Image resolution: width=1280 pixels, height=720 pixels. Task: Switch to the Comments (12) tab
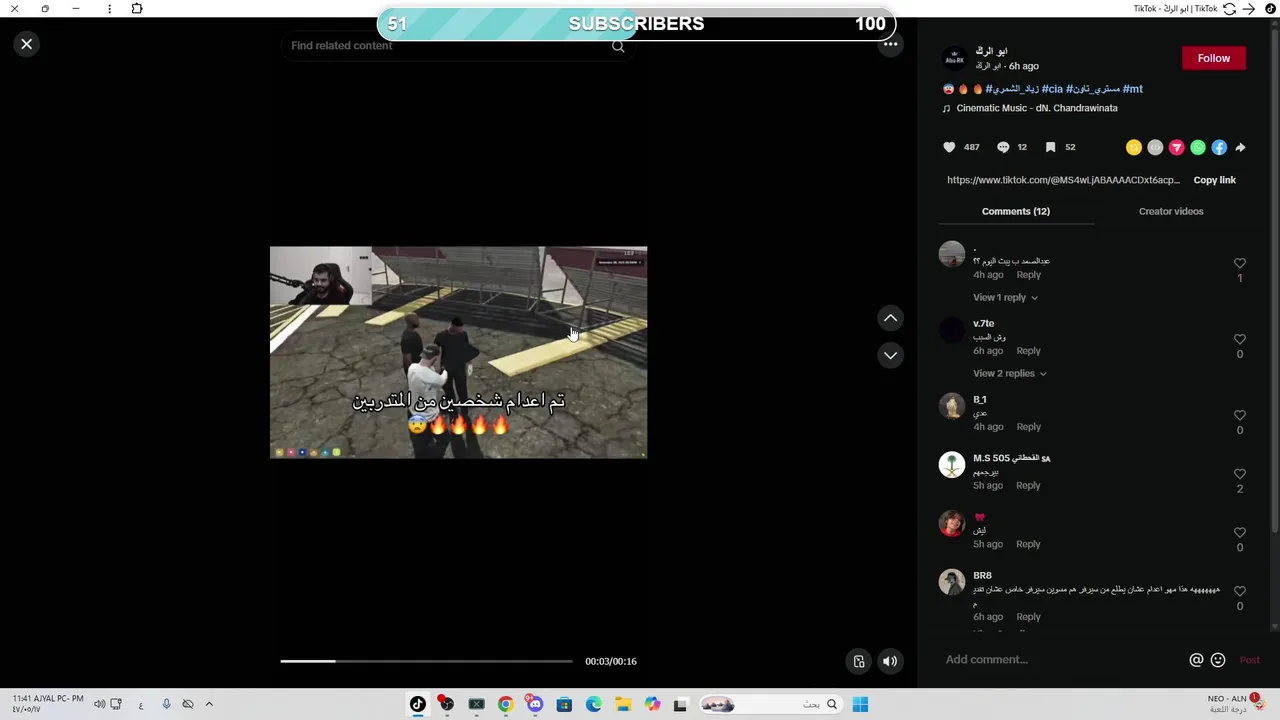[x=1015, y=211]
